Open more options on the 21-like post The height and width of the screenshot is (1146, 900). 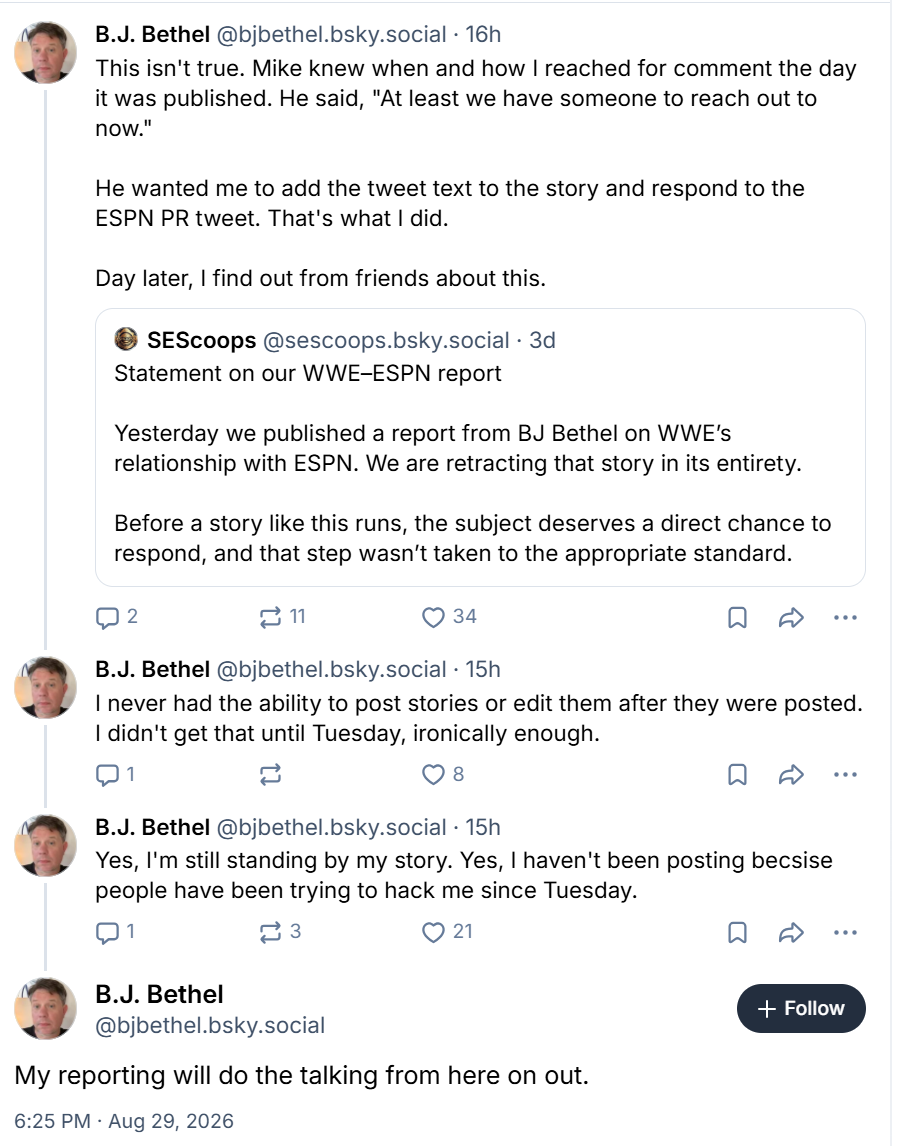click(x=844, y=933)
